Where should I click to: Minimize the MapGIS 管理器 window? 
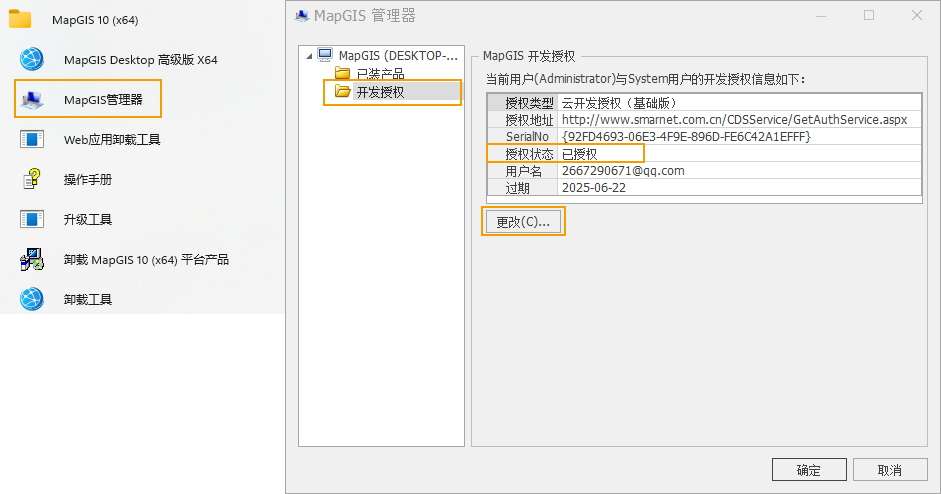click(x=821, y=16)
